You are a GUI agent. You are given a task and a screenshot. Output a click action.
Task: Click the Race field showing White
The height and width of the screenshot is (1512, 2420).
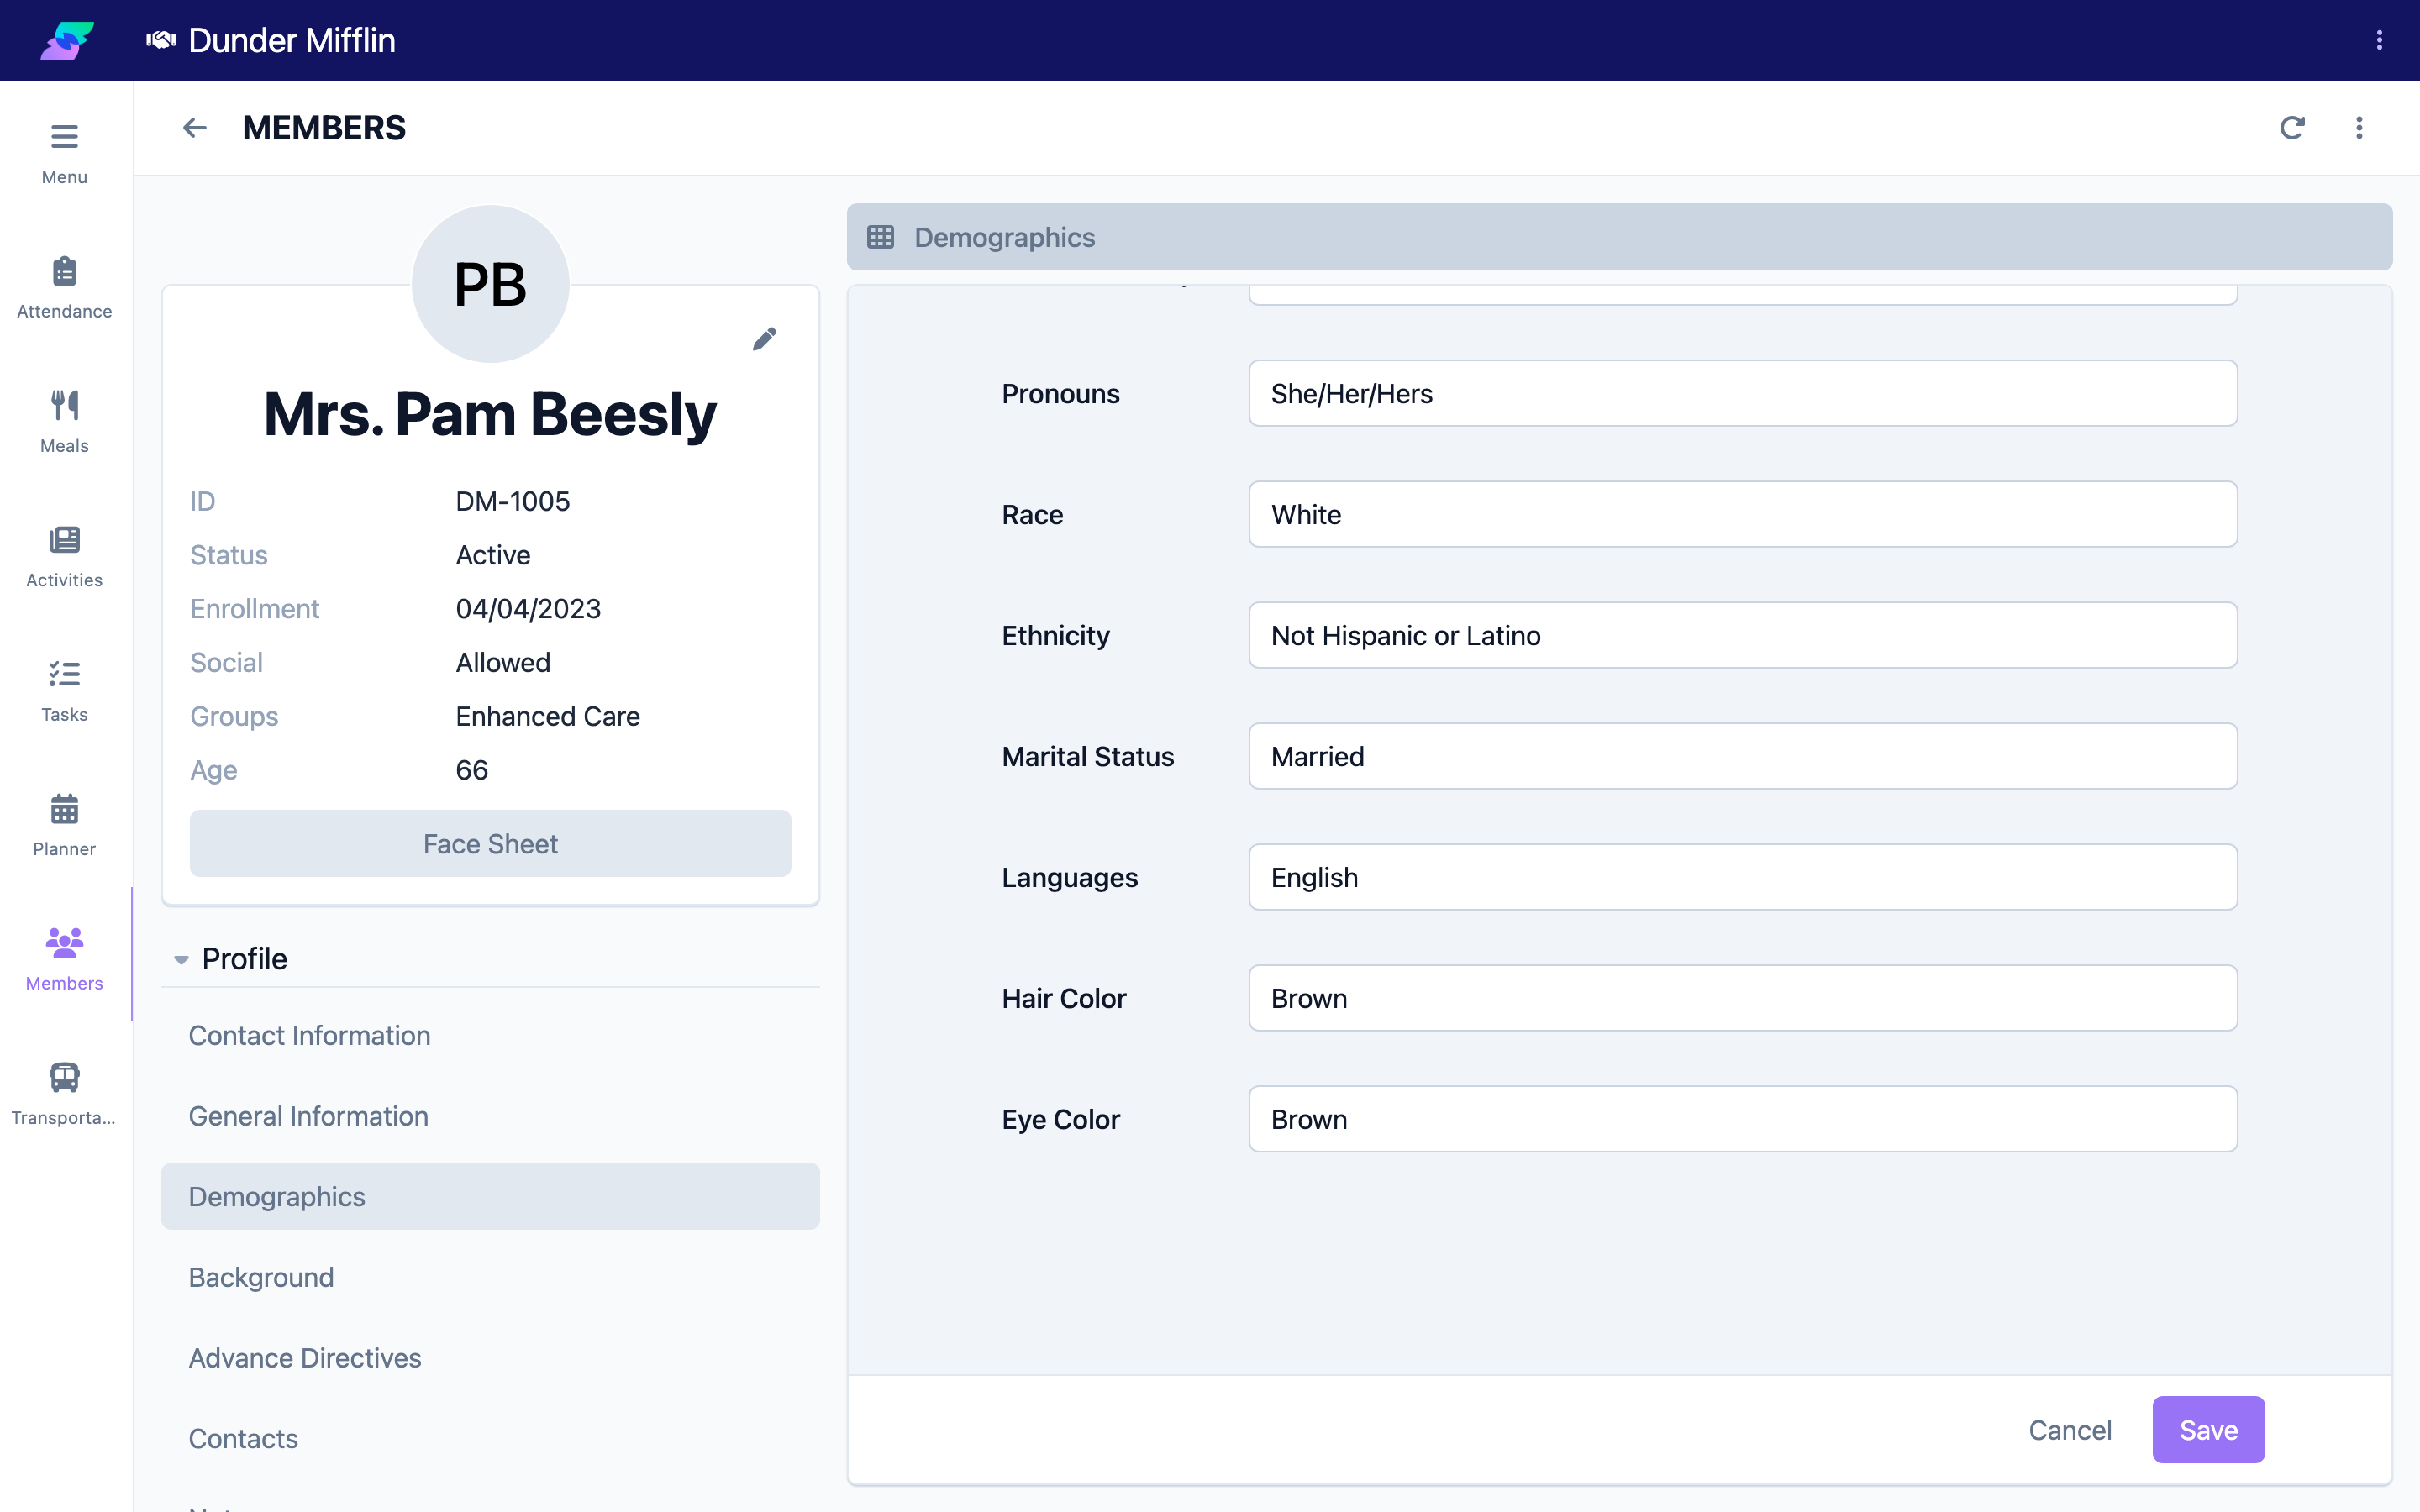pyautogui.click(x=1743, y=514)
